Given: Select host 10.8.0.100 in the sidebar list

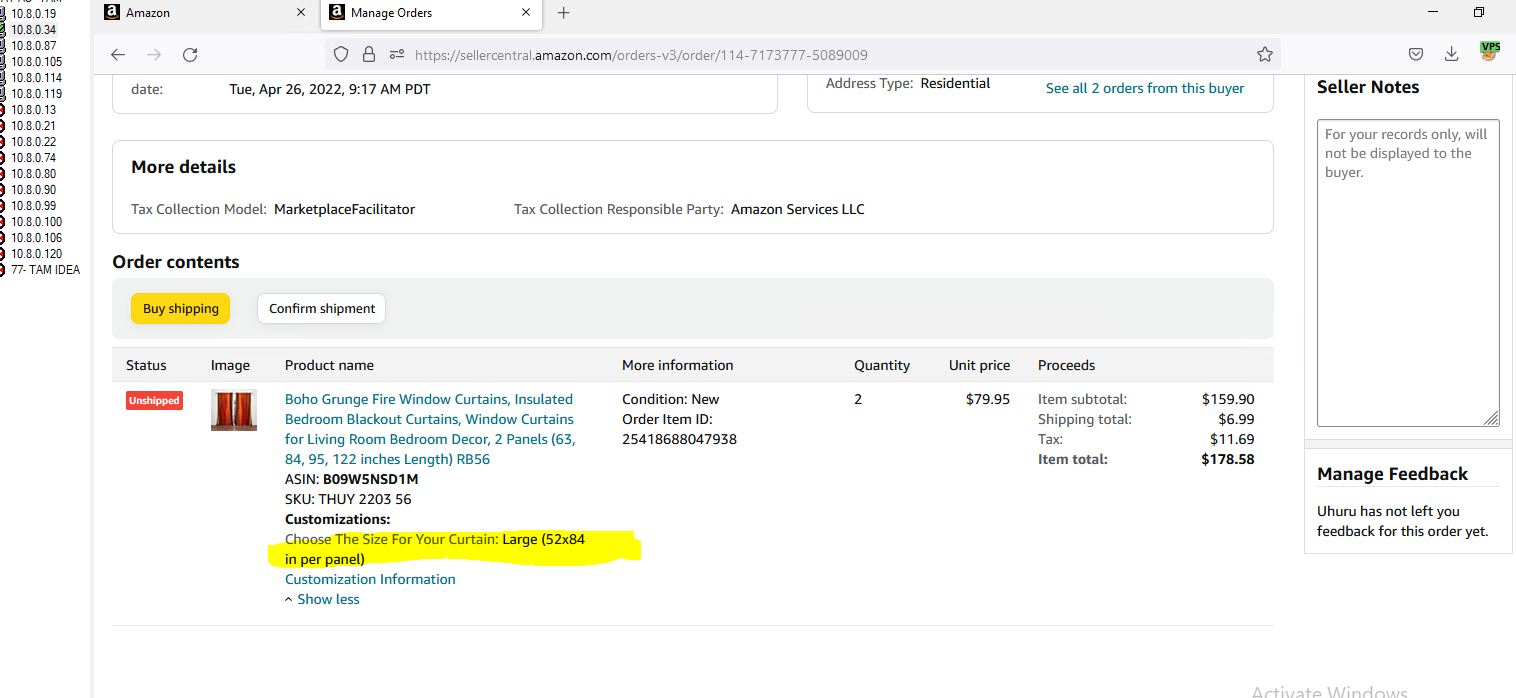Looking at the screenshot, I should coord(36,222).
